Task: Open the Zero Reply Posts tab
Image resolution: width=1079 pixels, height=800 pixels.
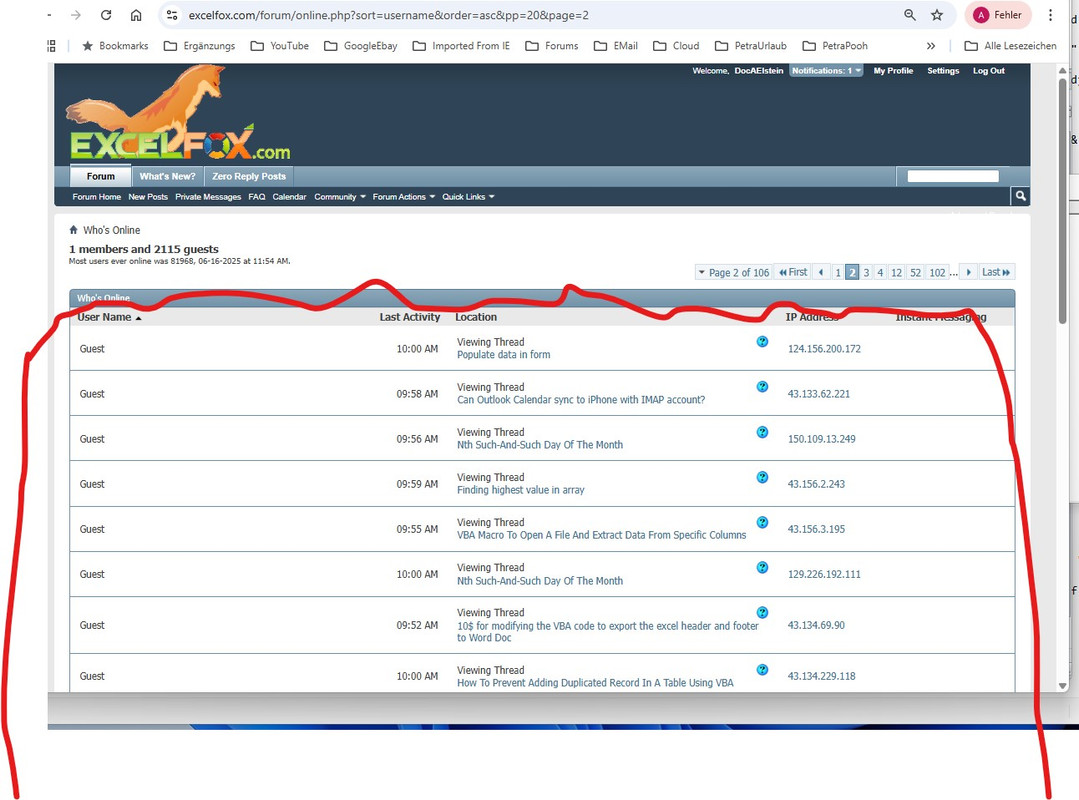Action: tap(248, 176)
